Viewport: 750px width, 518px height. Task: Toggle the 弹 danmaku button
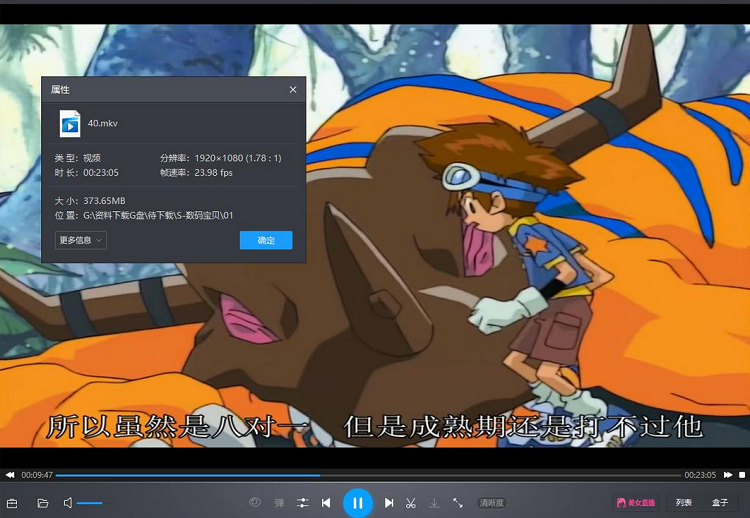pyautogui.click(x=279, y=502)
